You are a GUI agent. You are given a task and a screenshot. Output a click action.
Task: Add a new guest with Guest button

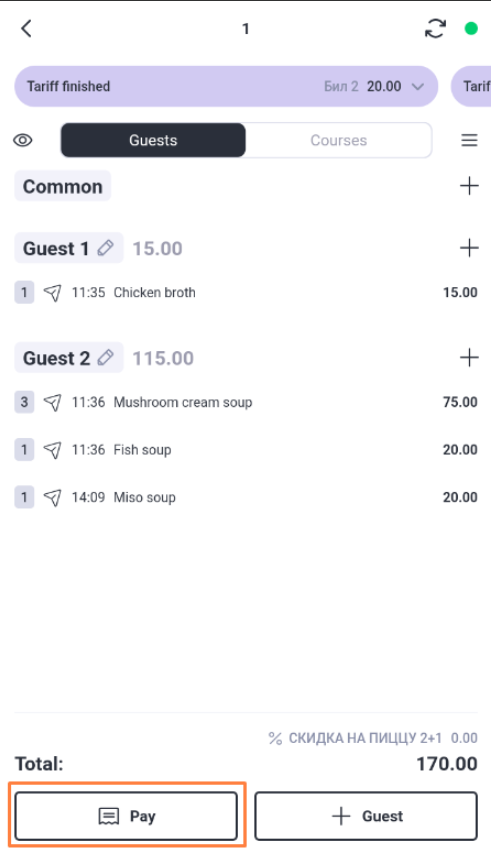coord(366,816)
